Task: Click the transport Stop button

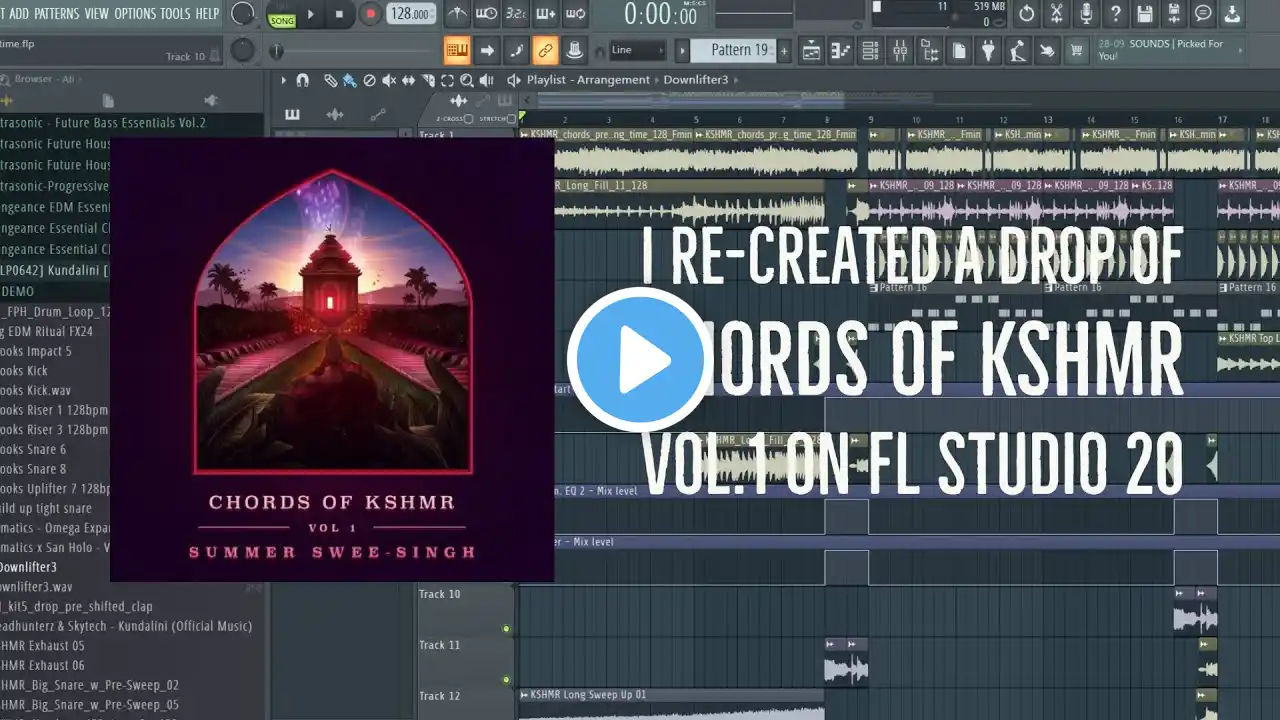Action: 339,14
